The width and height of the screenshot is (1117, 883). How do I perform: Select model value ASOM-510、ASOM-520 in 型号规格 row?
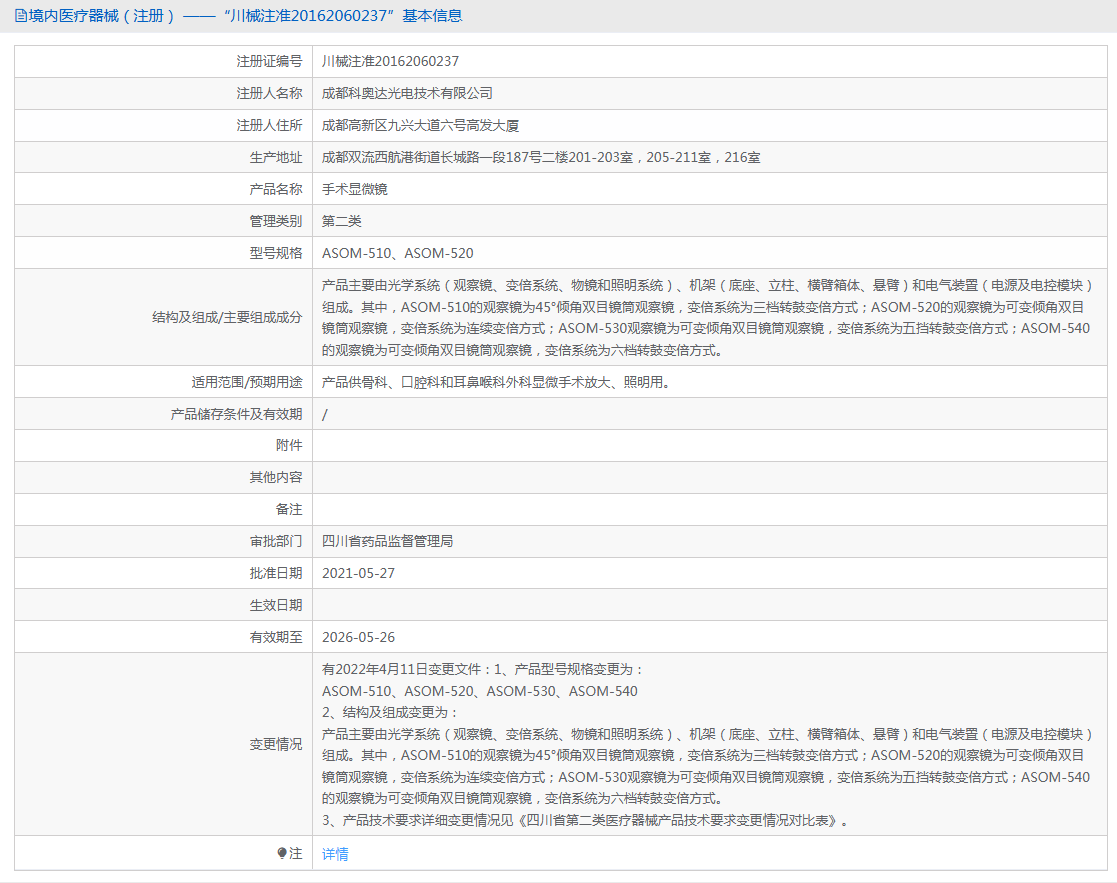(x=398, y=254)
